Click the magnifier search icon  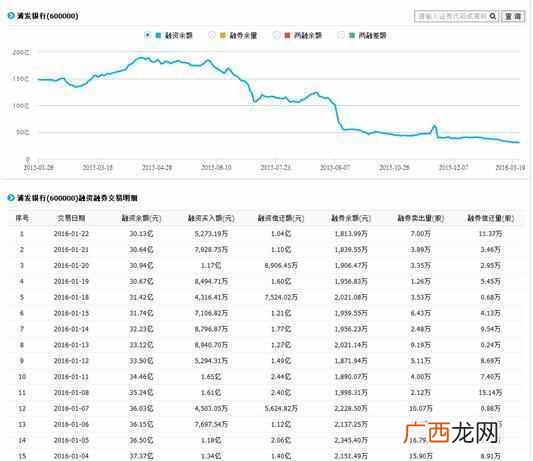click(493, 16)
